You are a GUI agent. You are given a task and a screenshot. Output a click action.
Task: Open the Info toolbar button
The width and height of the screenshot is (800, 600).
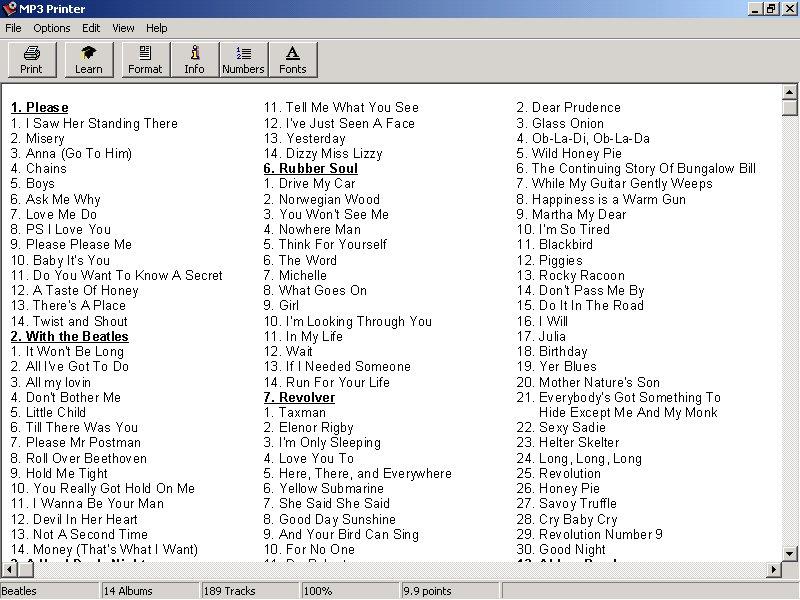[x=194, y=60]
